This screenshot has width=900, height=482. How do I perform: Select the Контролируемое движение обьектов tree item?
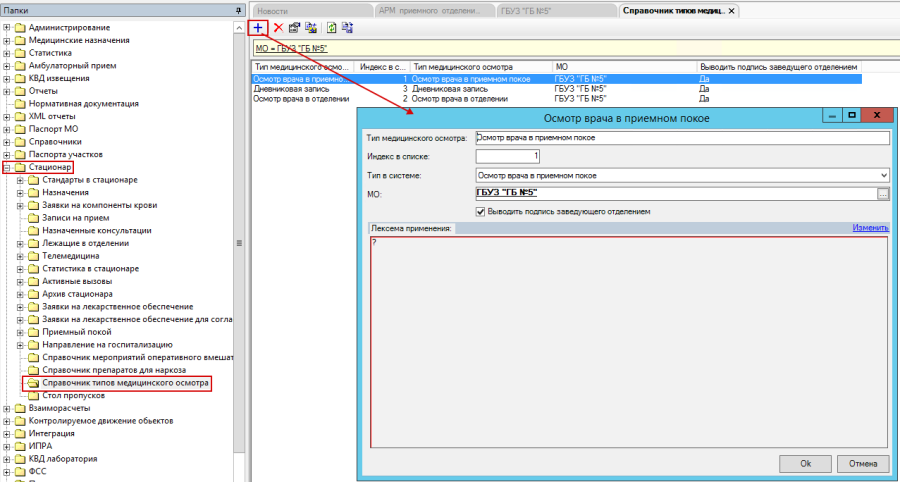[101, 421]
